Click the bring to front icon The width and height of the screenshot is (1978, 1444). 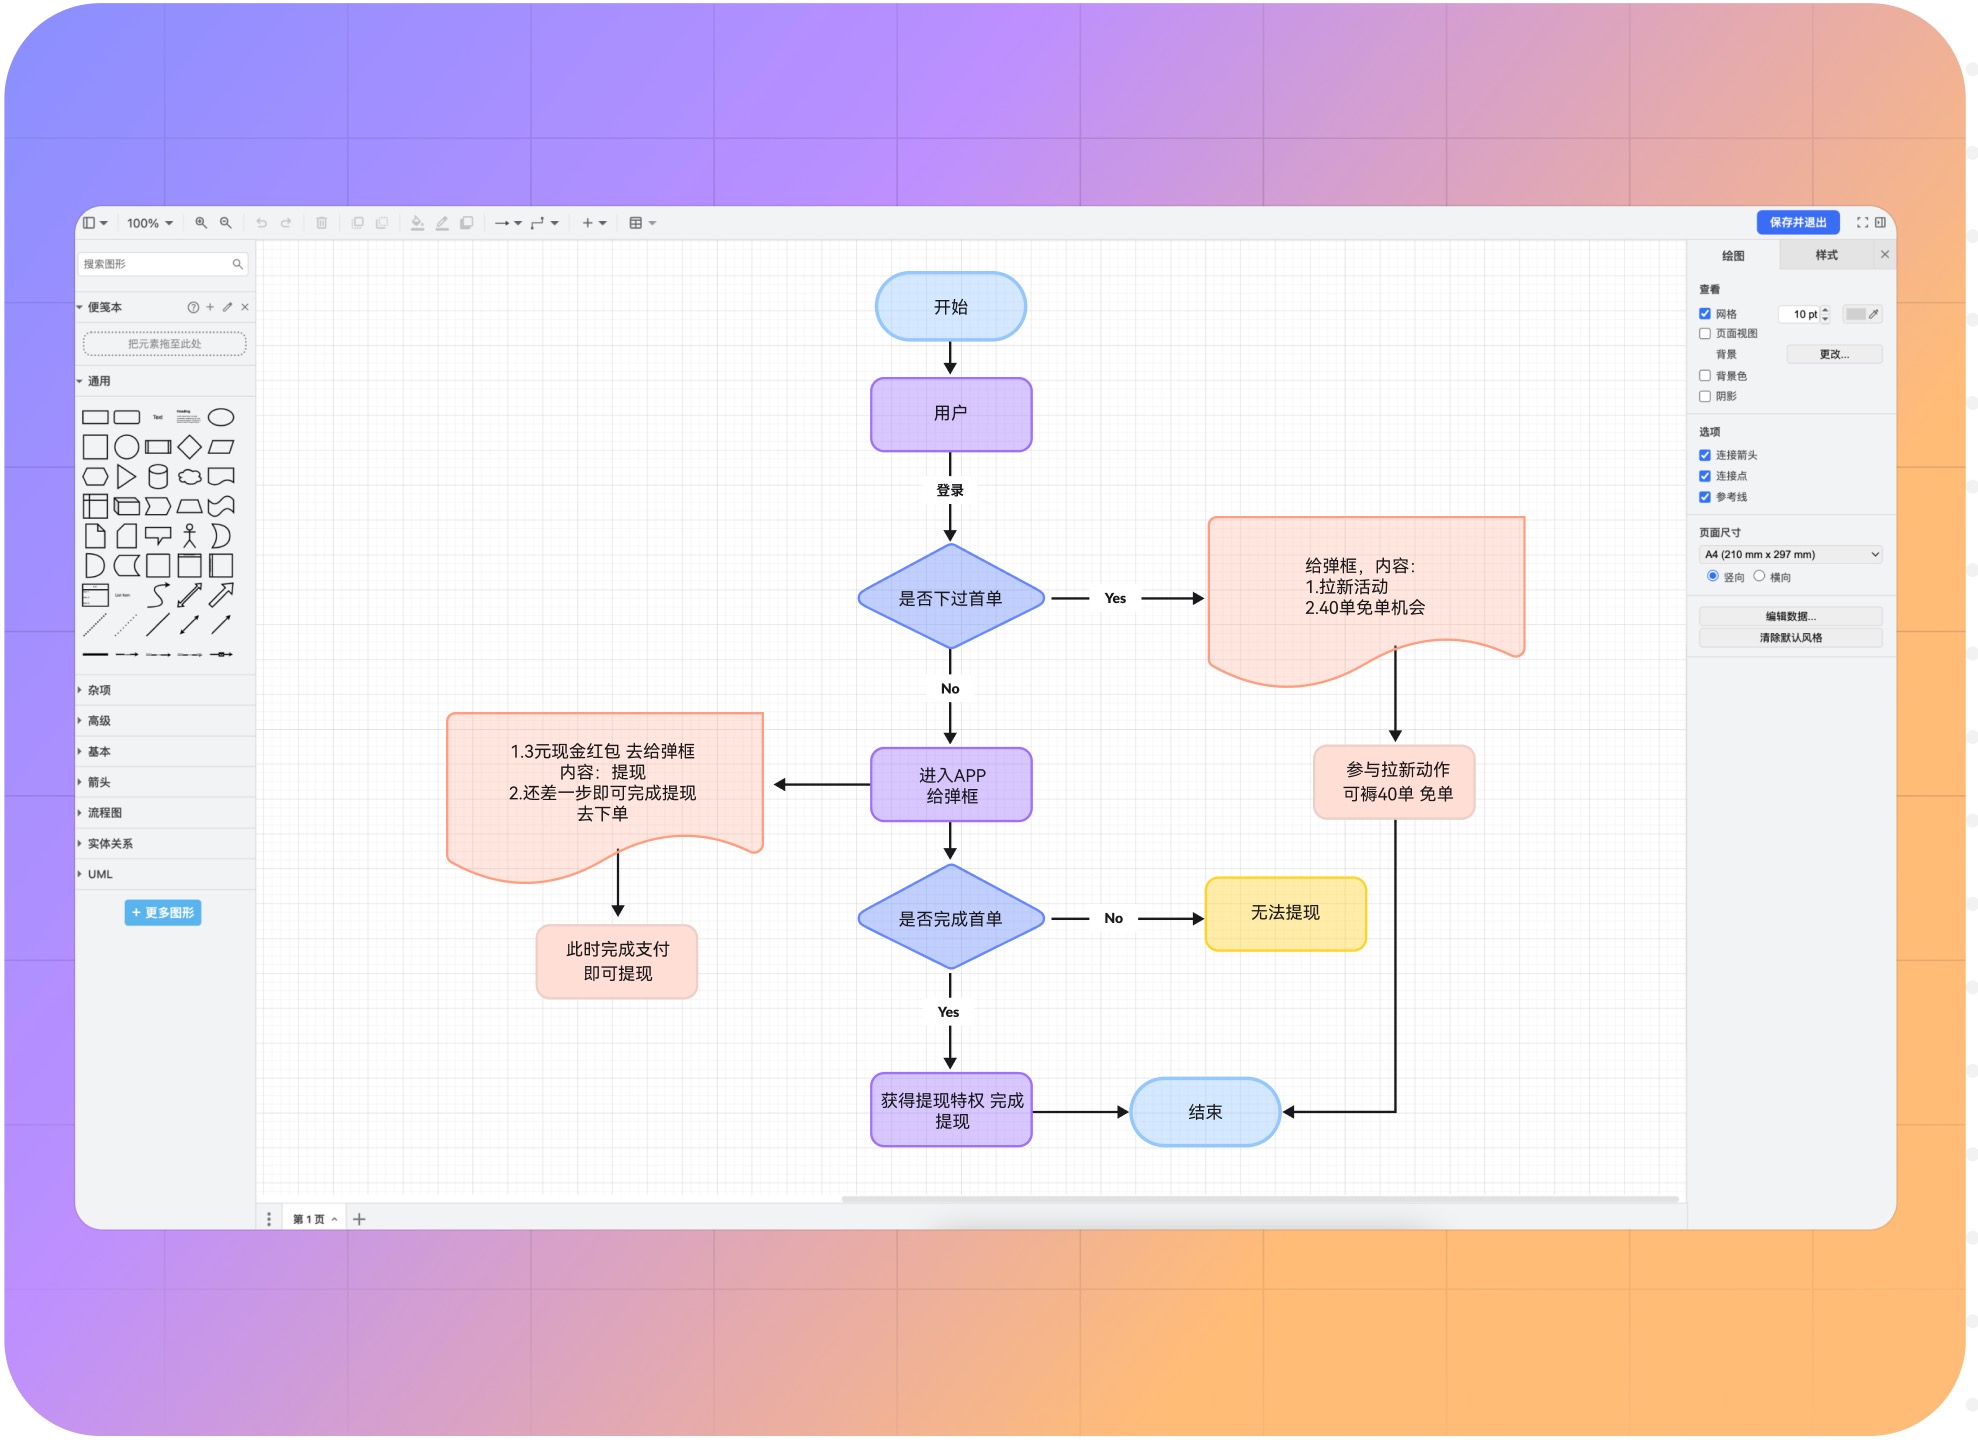(x=358, y=223)
